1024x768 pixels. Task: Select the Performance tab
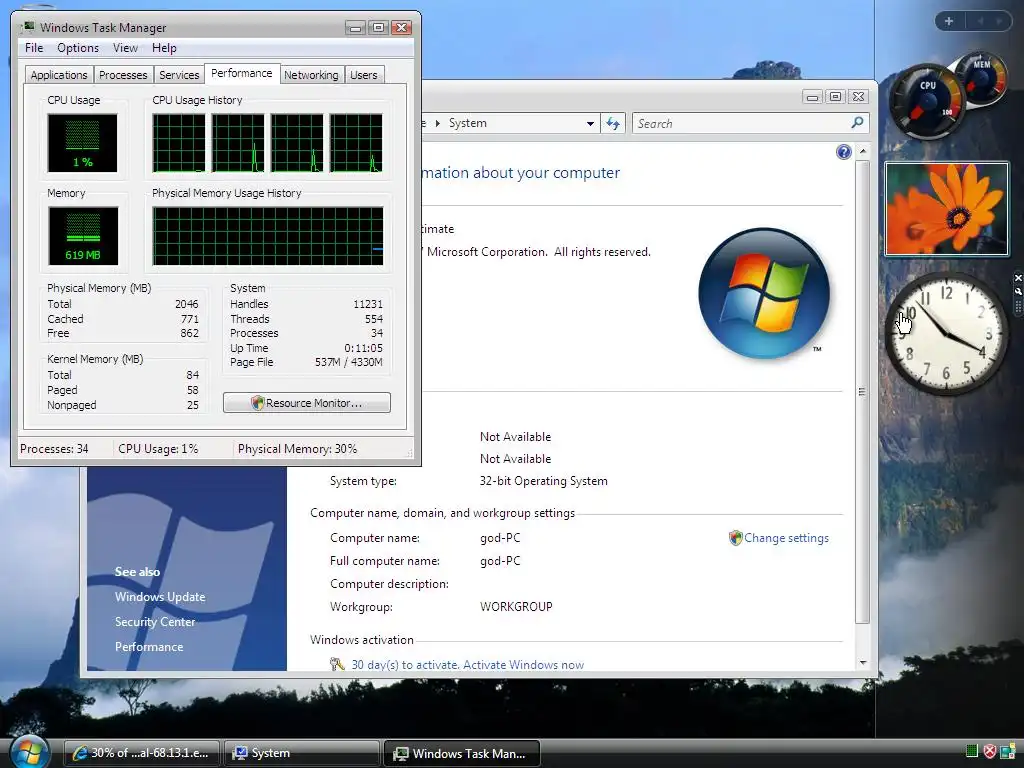[x=242, y=73]
